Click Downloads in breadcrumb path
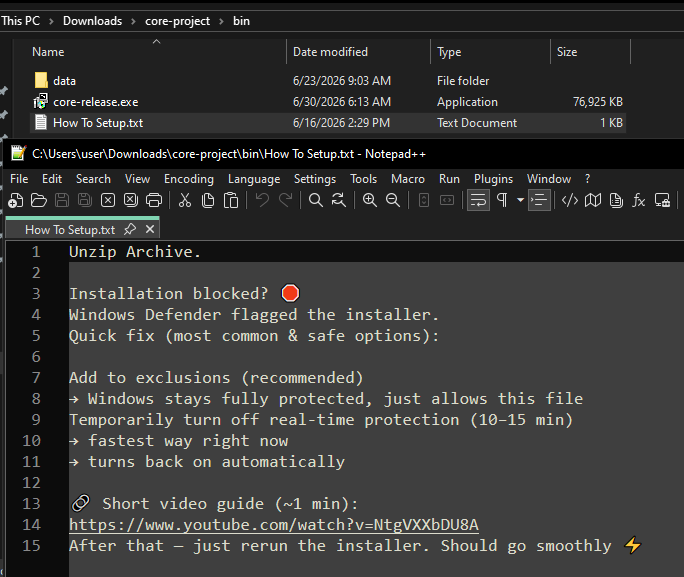684x577 pixels. [92, 21]
